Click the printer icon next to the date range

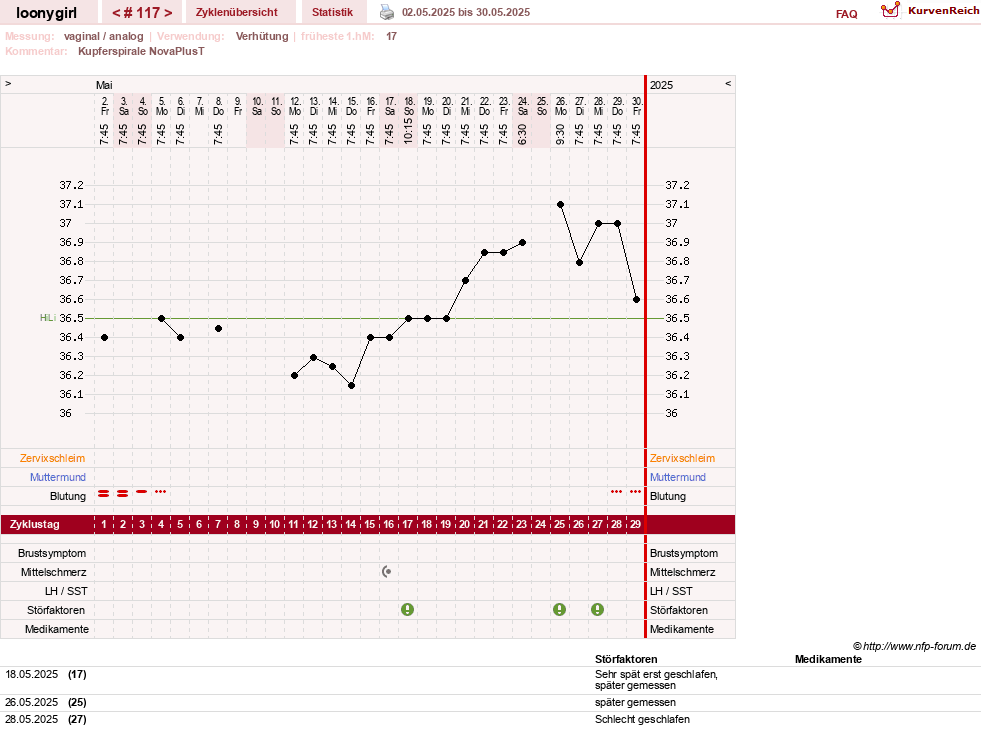[387, 12]
